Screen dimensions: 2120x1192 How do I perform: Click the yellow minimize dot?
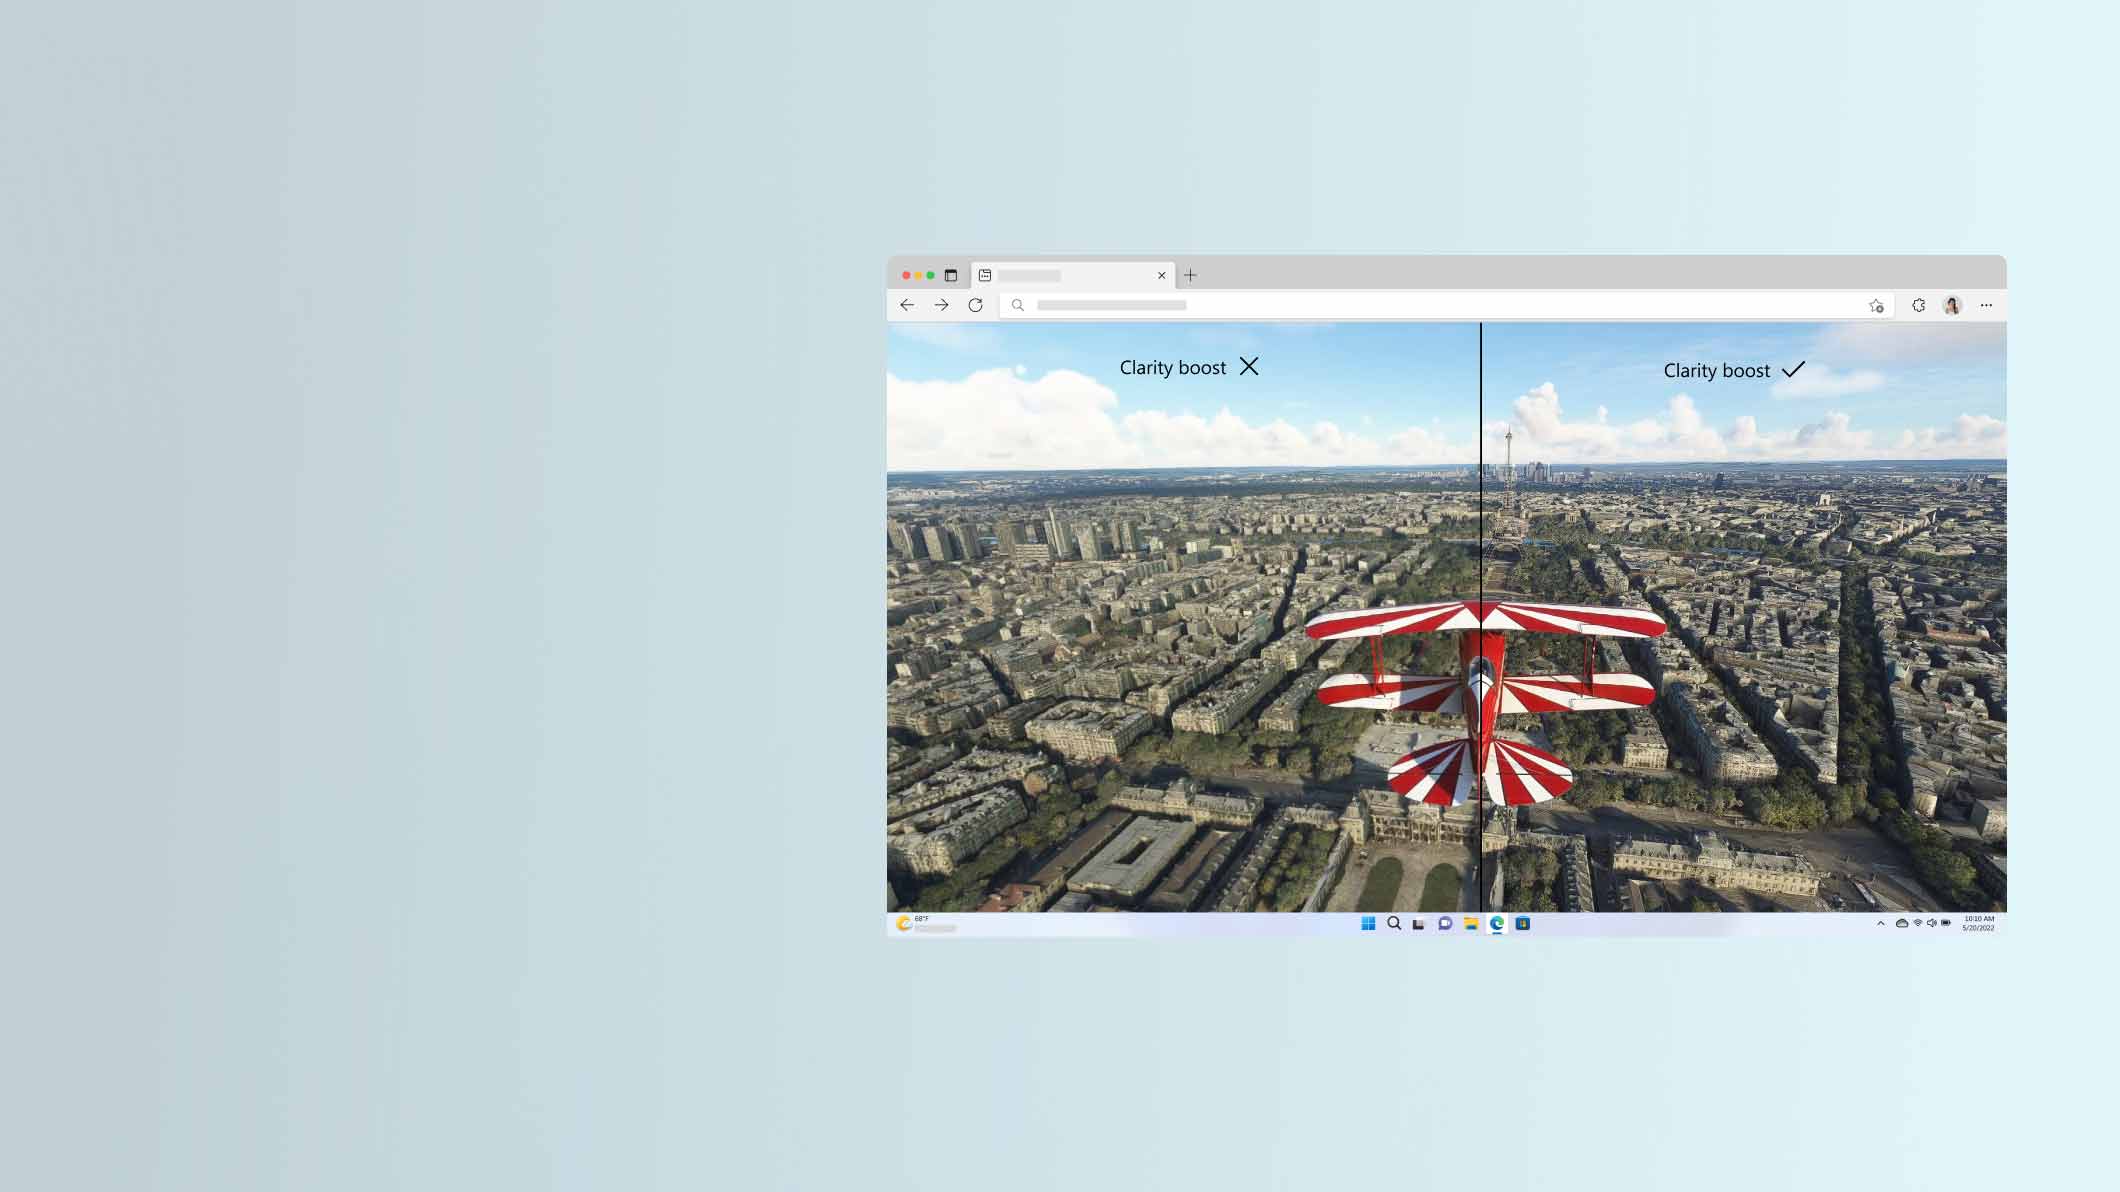click(x=918, y=275)
